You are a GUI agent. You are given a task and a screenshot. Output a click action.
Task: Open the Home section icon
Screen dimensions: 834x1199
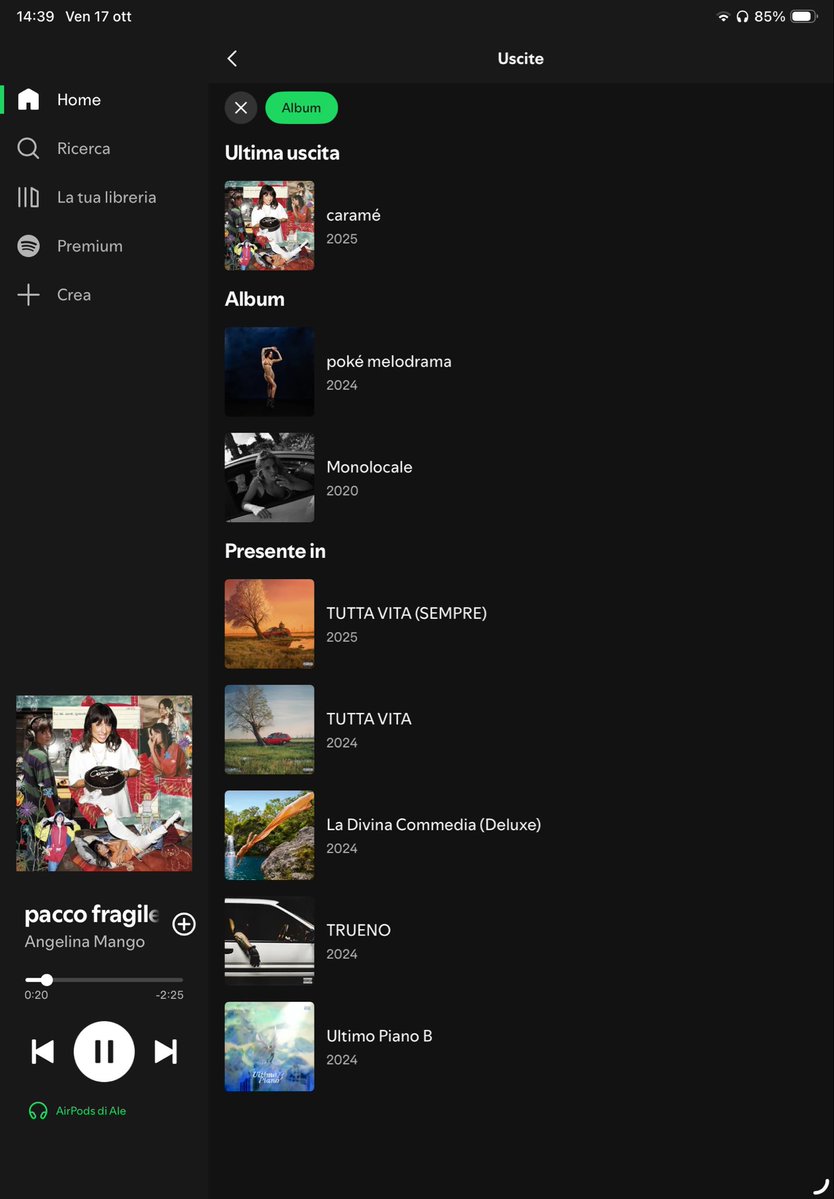coord(28,99)
